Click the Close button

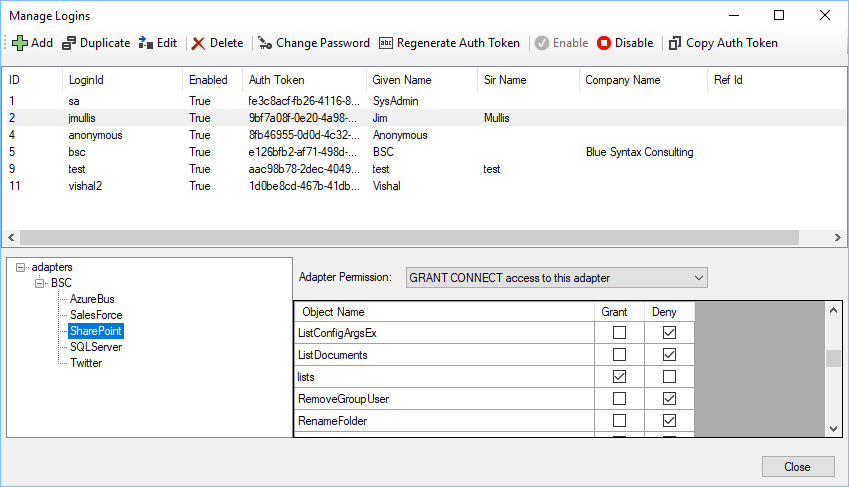coord(797,467)
